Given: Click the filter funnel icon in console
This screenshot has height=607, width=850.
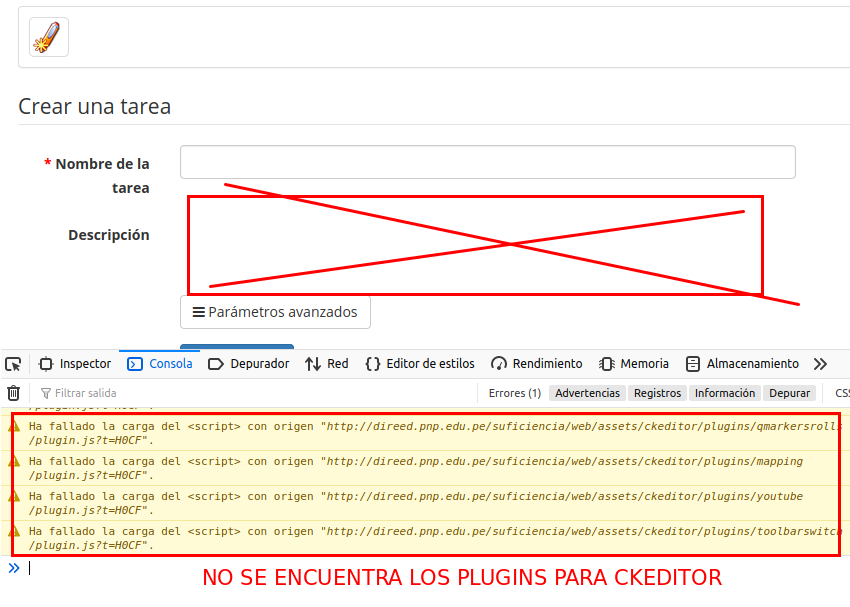Looking at the screenshot, I should 47,392.
